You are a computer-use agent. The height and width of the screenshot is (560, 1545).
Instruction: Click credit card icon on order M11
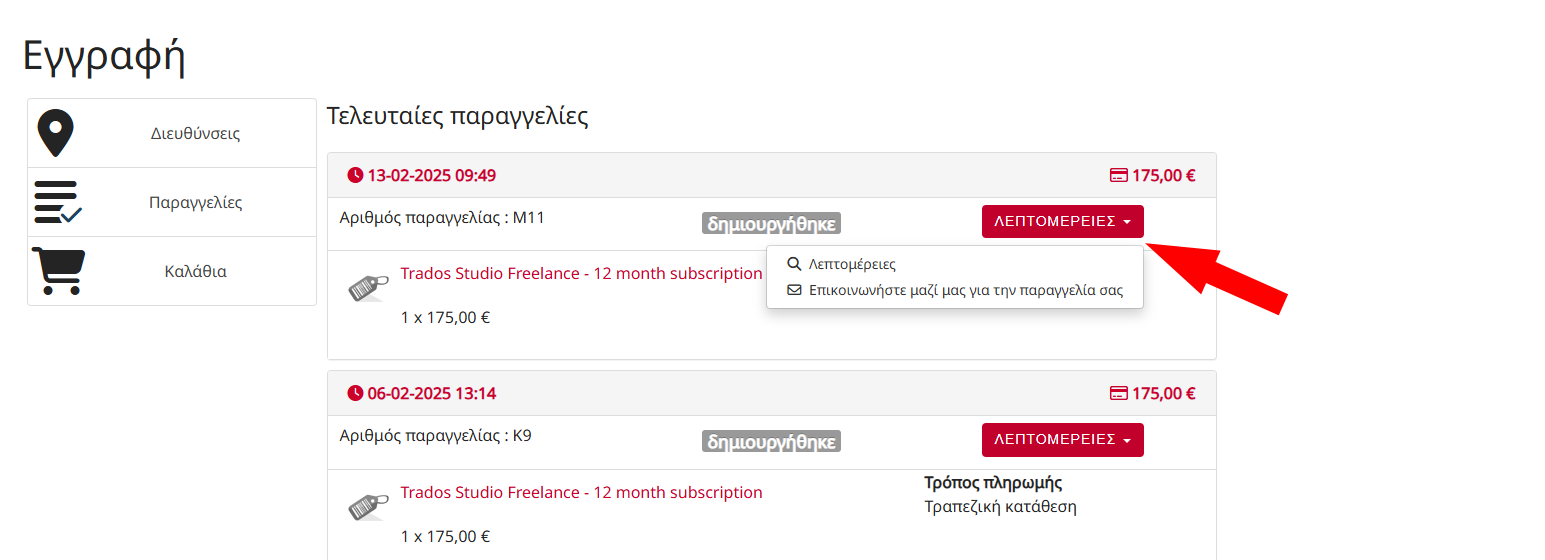pos(1118,176)
